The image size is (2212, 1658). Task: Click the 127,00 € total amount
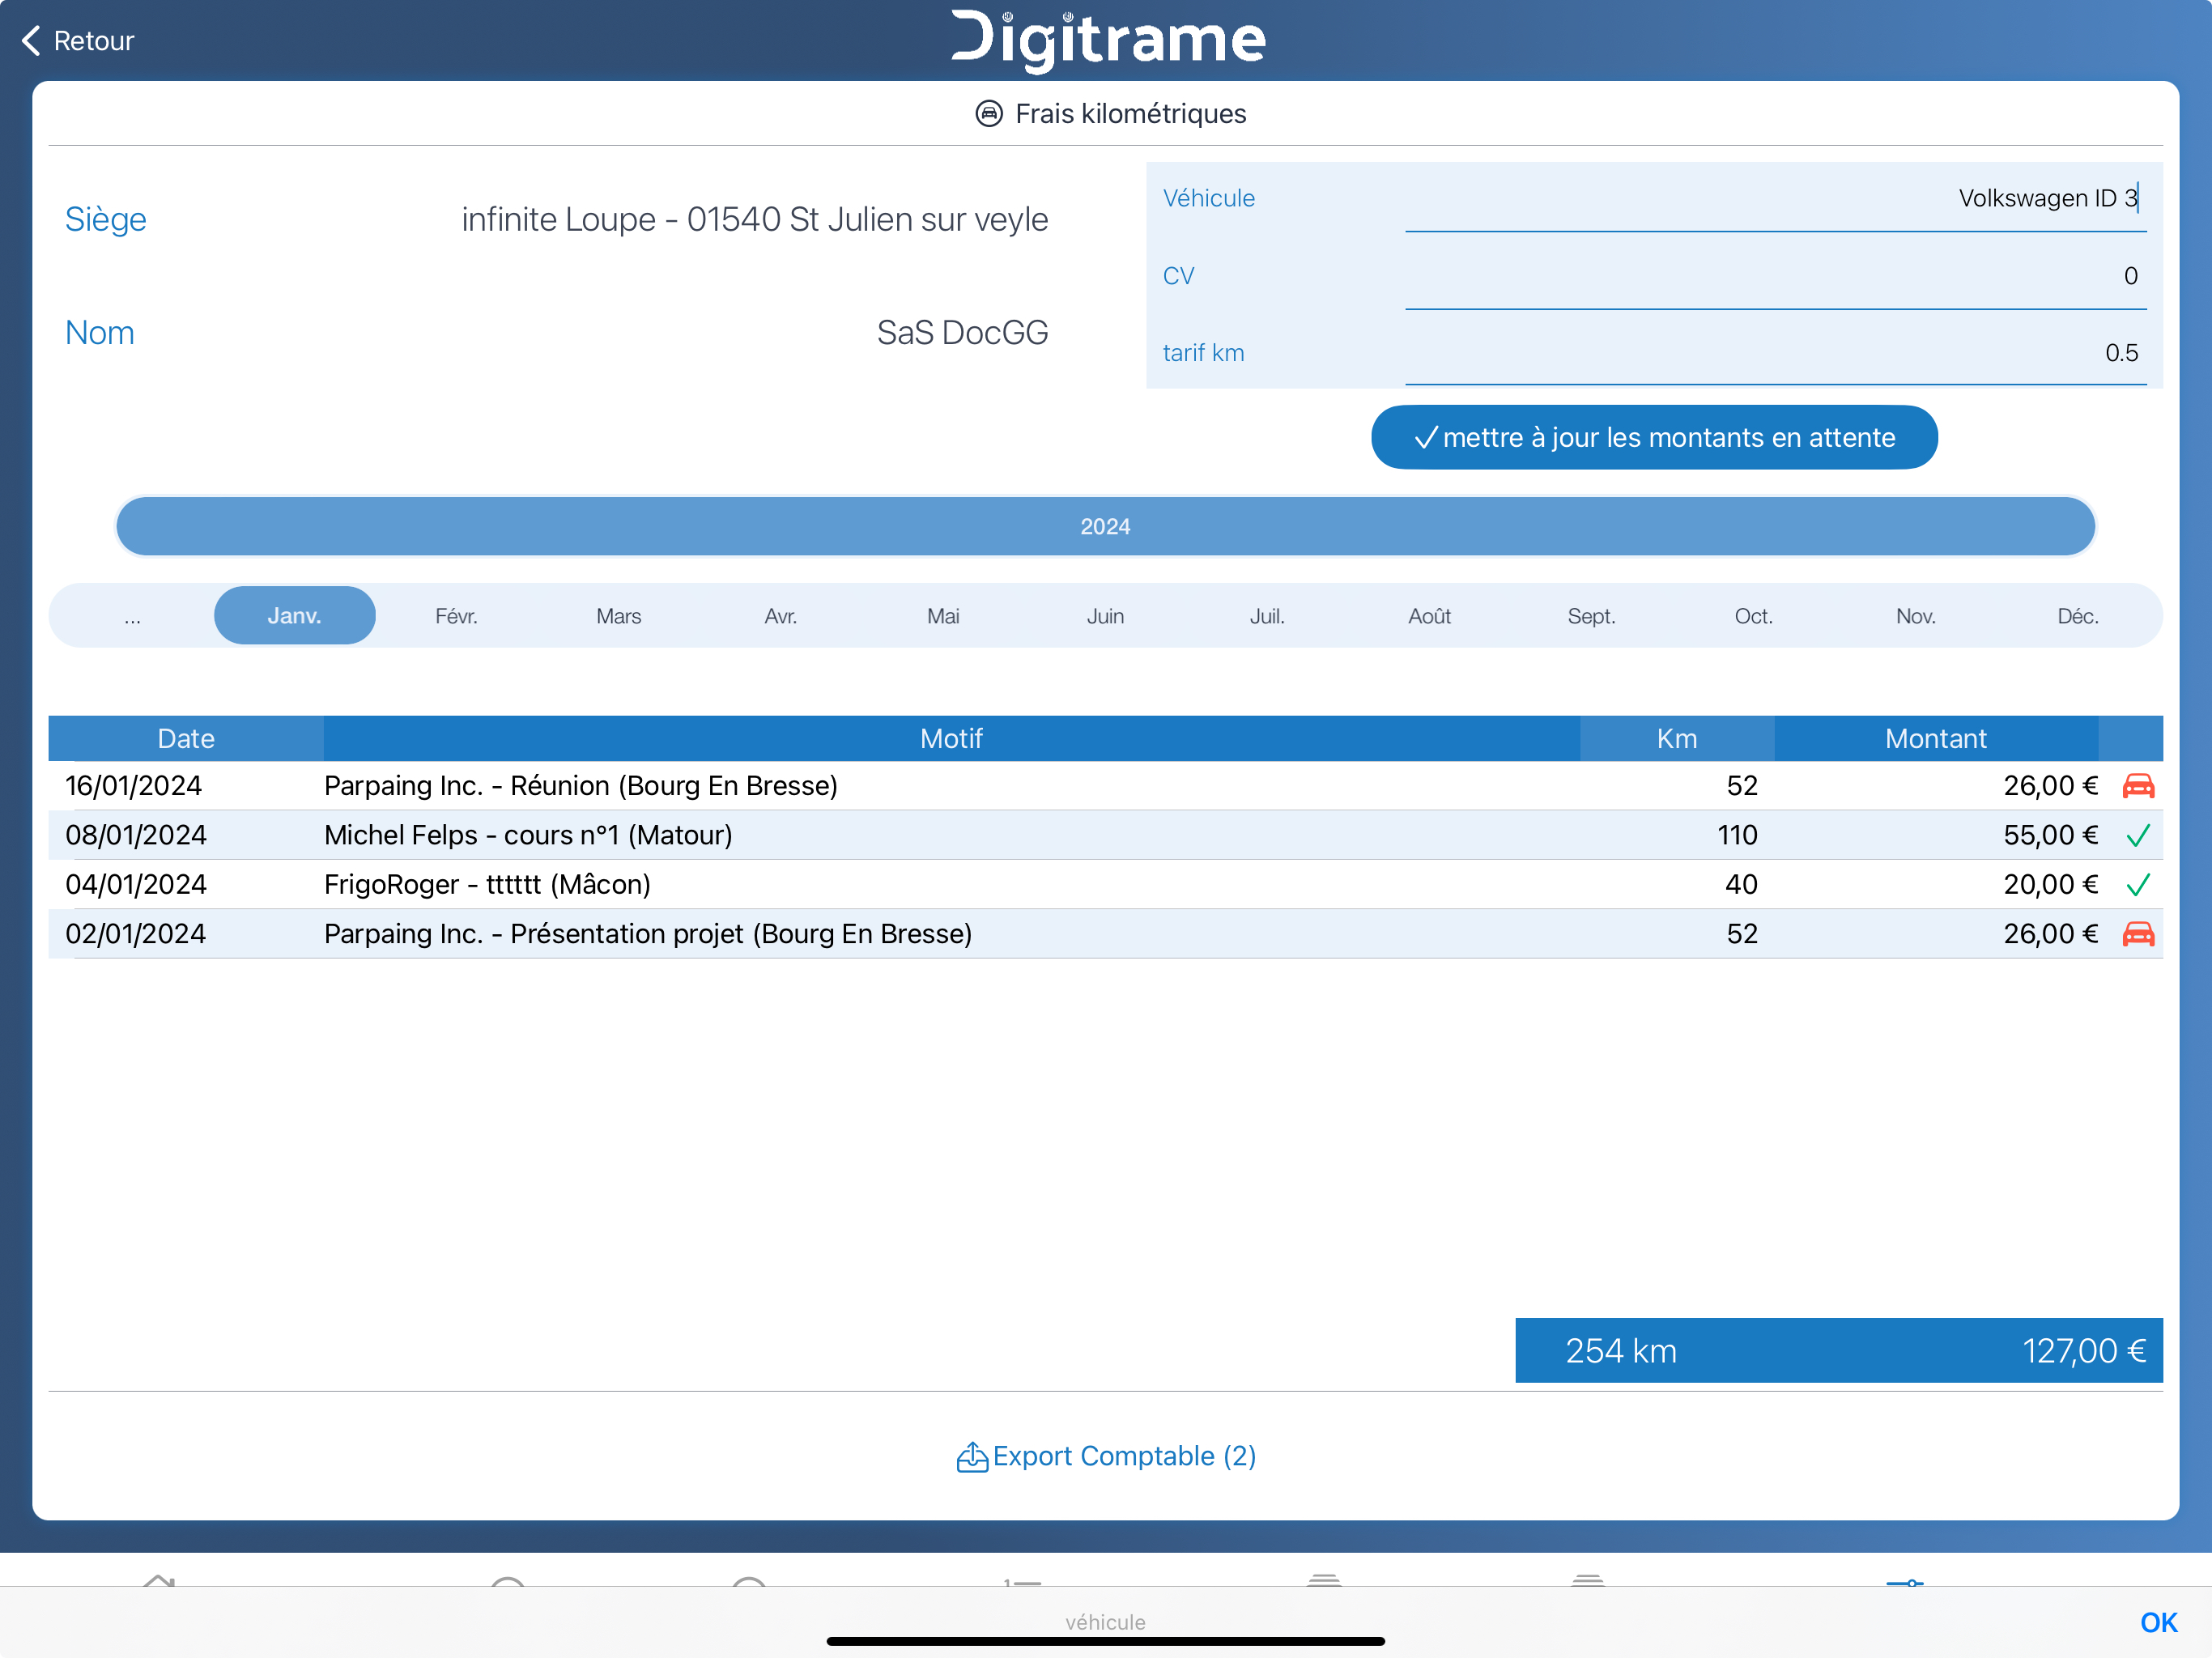[2084, 1351]
